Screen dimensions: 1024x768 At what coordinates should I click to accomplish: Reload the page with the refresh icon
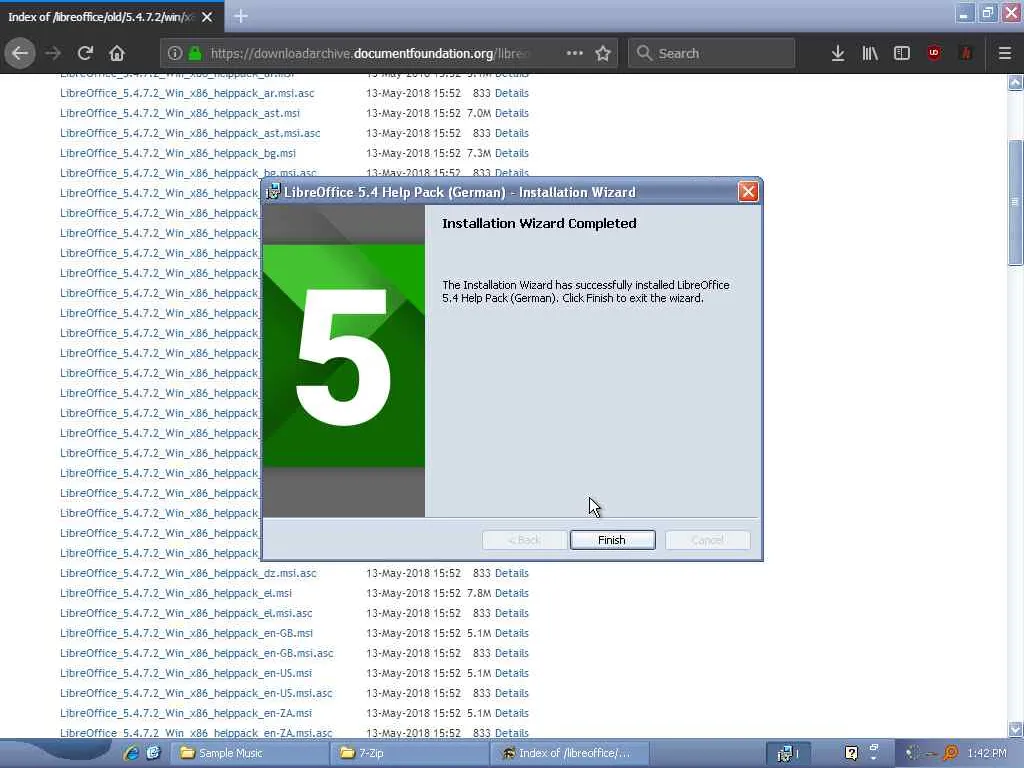pos(85,53)
